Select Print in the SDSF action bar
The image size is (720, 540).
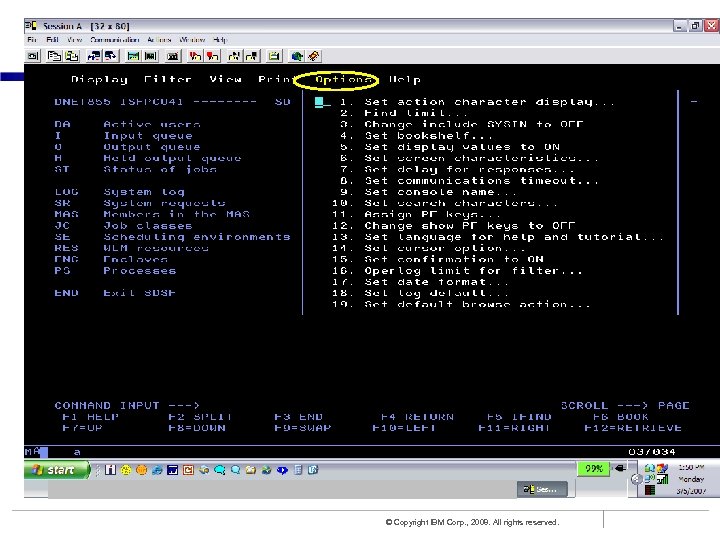[275, 79]
